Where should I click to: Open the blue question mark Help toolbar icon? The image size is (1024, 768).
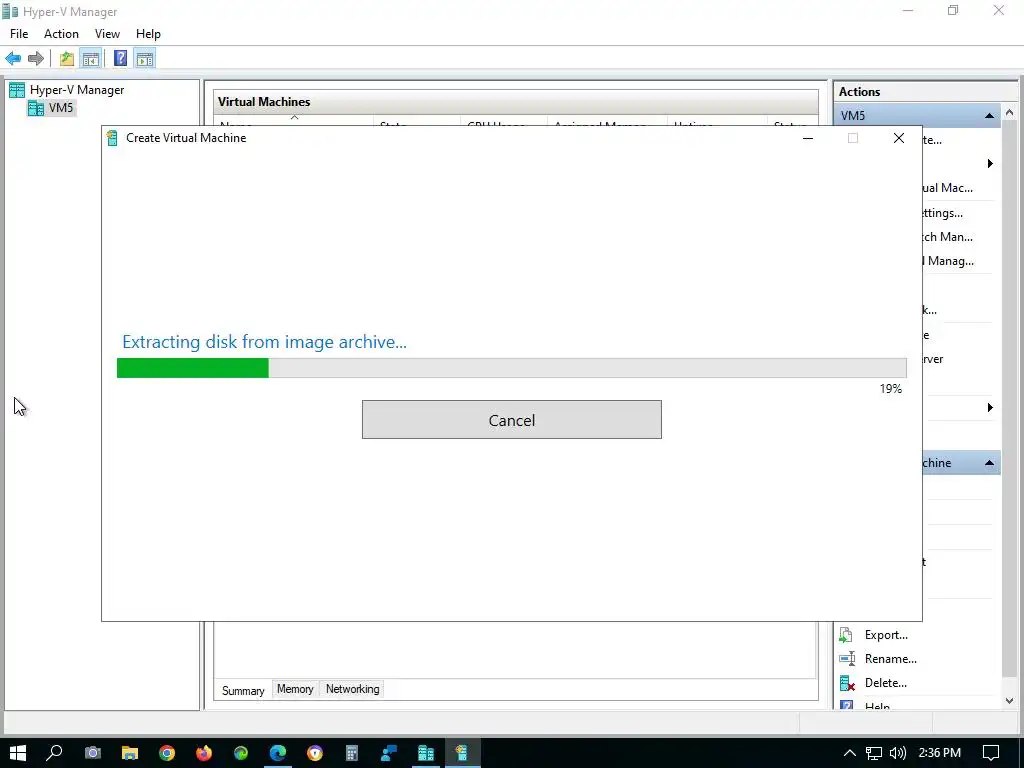pyautogui.click(x=120, y=59)
